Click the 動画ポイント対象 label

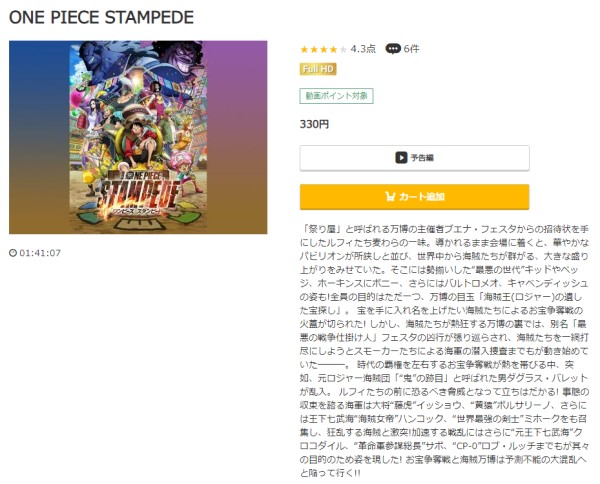[x=336, y=96]
